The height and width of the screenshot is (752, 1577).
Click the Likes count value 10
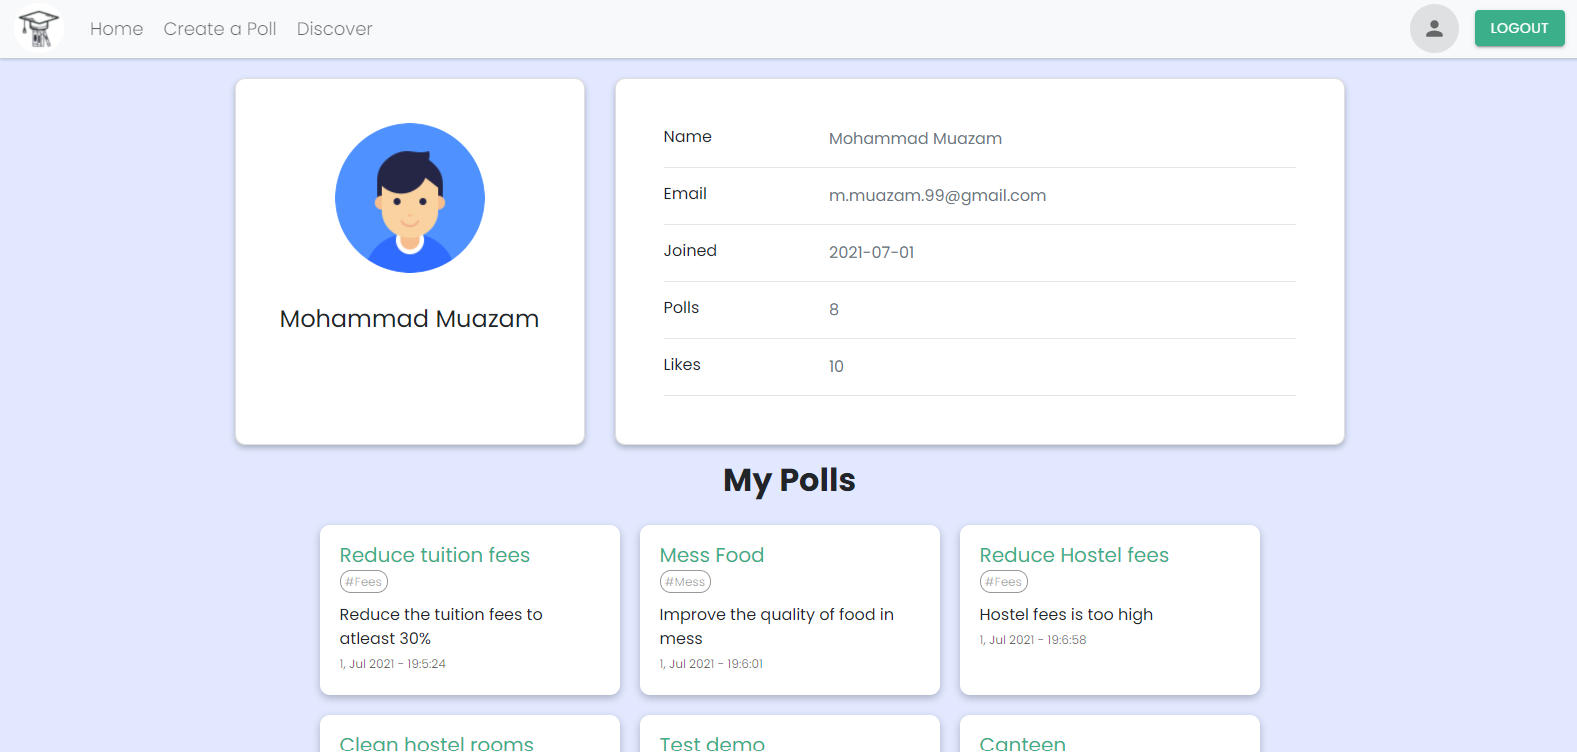(836, 367)
